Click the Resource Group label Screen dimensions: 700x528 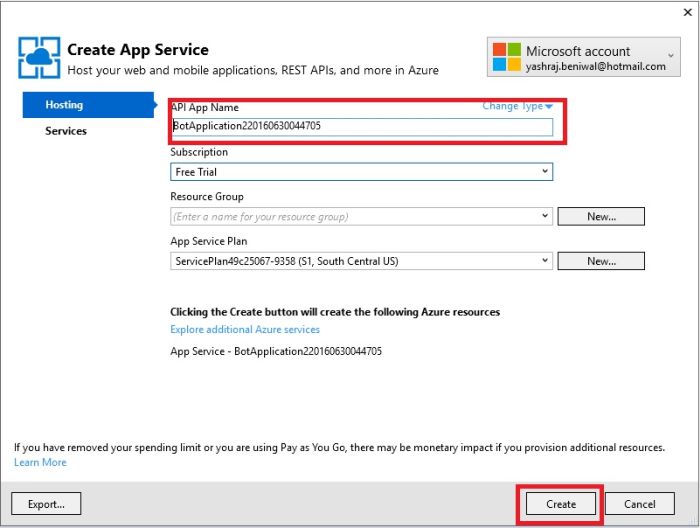(207, 197)
